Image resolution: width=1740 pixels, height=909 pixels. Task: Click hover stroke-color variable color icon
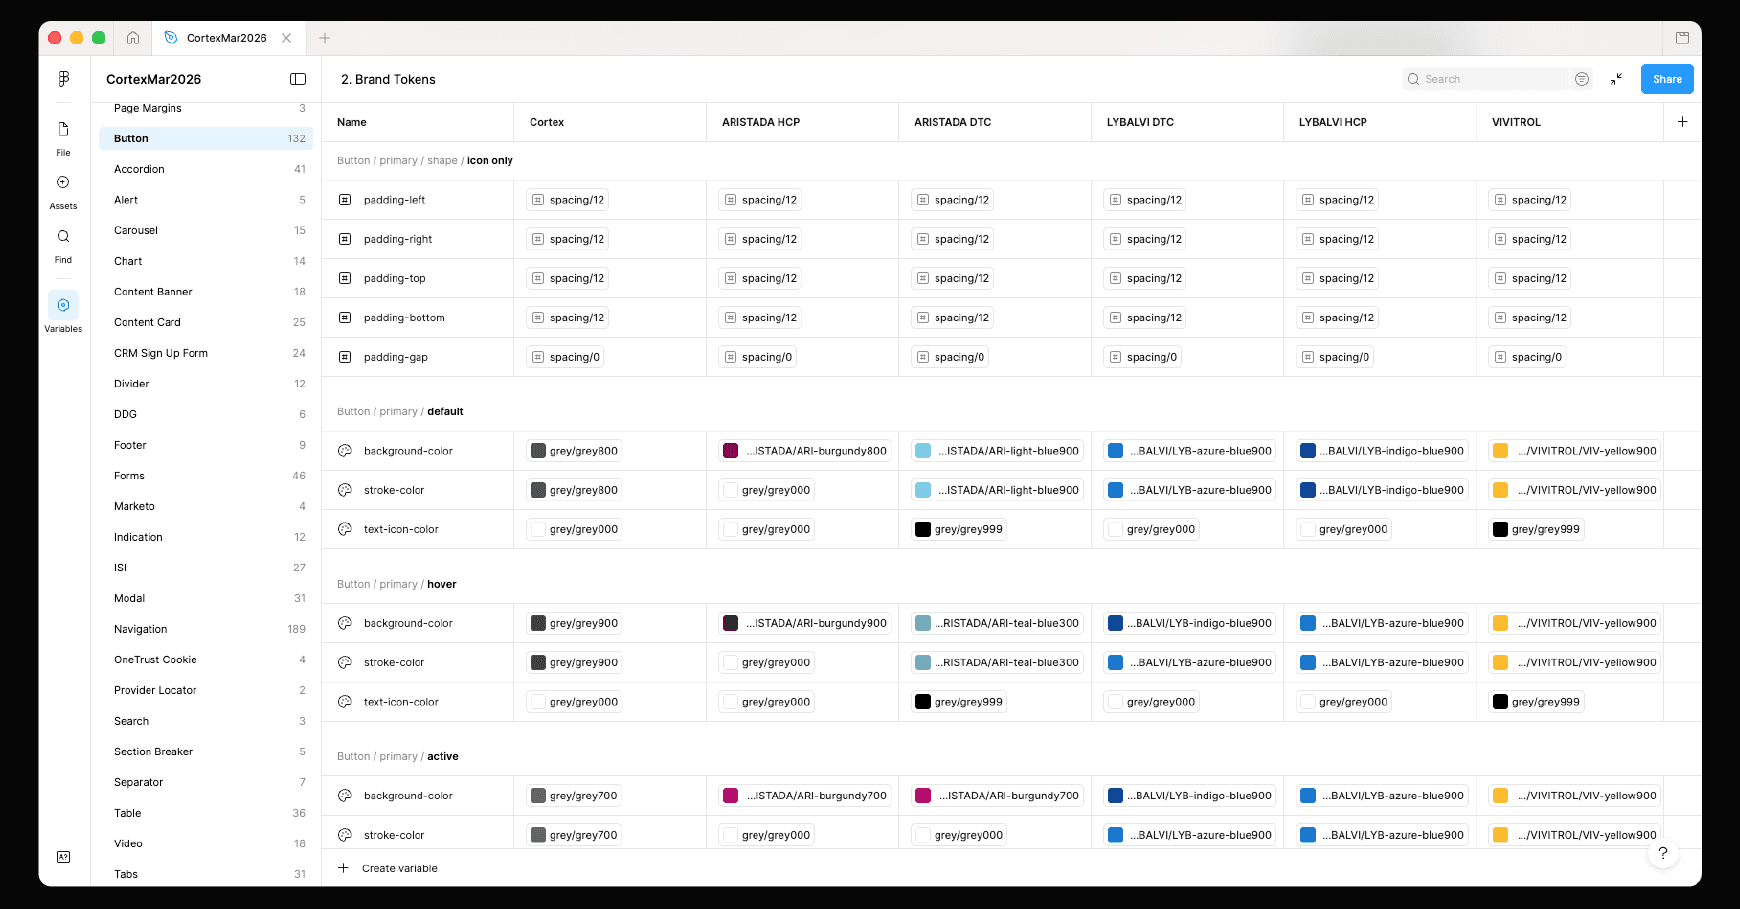point(345,662)
